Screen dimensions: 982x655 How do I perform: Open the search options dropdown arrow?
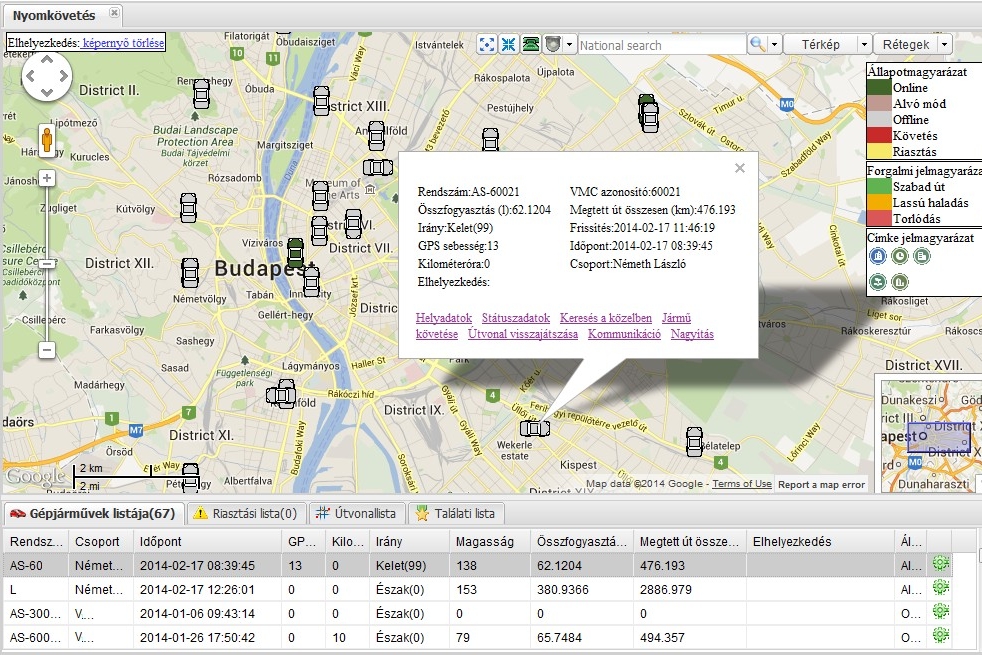(773, 45)
